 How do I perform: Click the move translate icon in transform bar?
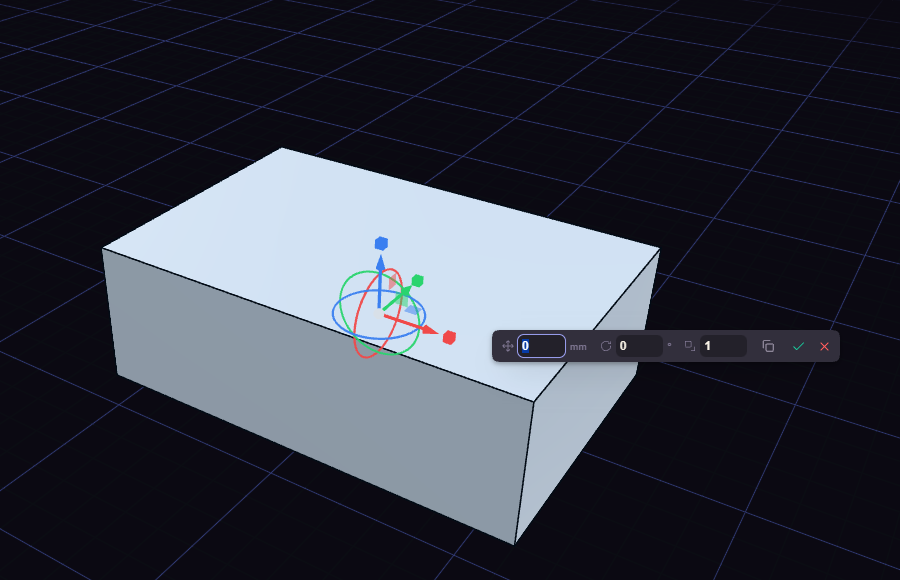tap(507, 346)
